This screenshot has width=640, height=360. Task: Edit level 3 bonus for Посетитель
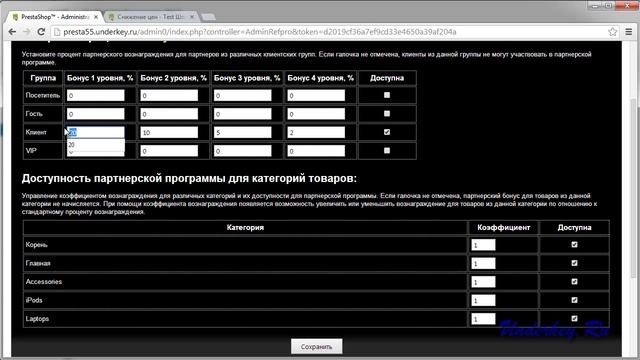(x=242, y=96)
